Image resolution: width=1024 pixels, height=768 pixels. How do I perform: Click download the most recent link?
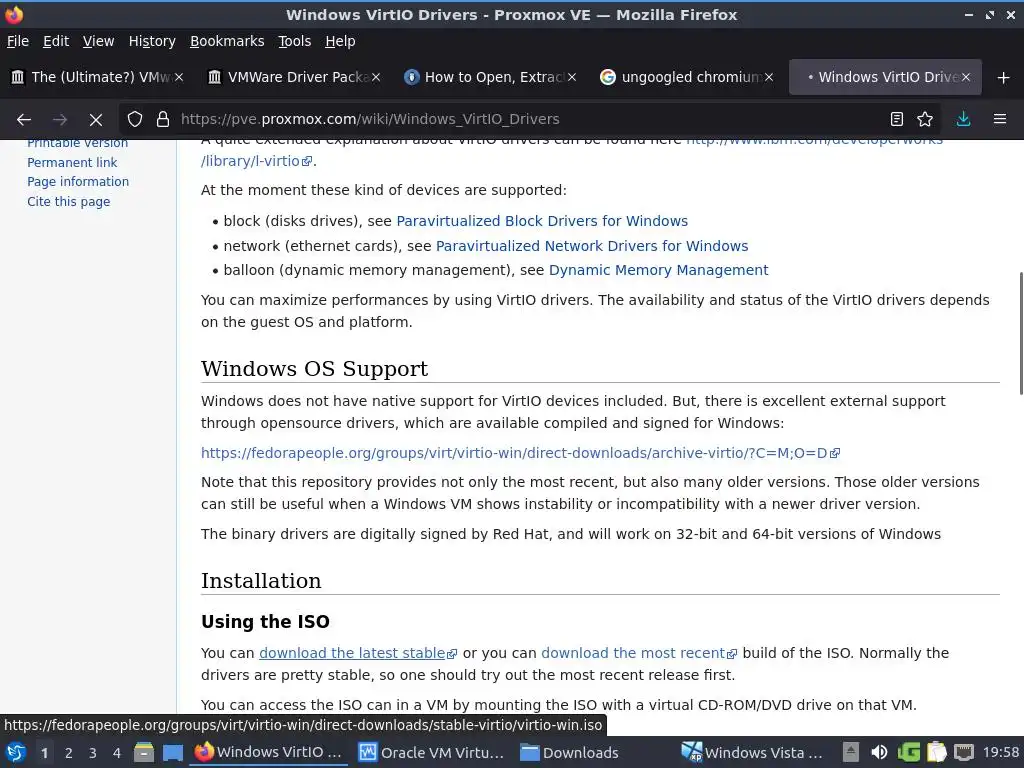tap(639, 653)
